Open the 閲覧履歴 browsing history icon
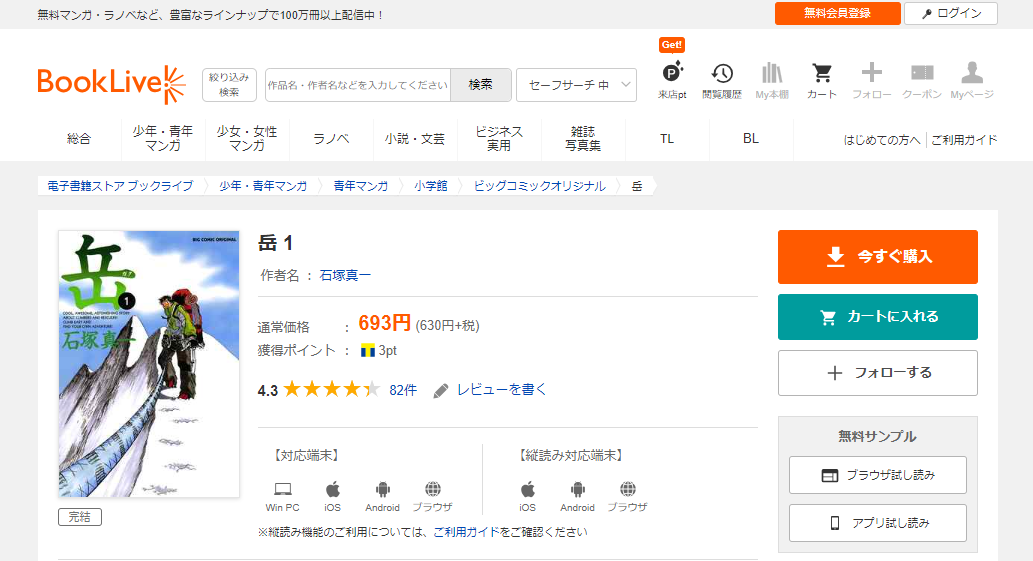The image size is (1033, 561). [x=722, y=78]
